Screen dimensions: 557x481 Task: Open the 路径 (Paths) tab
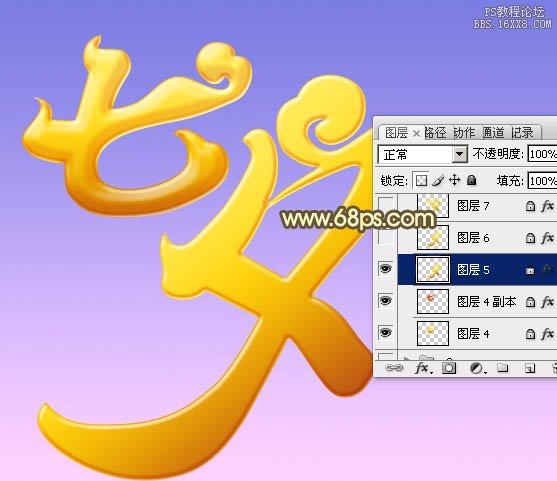click(x=436, y=133)
